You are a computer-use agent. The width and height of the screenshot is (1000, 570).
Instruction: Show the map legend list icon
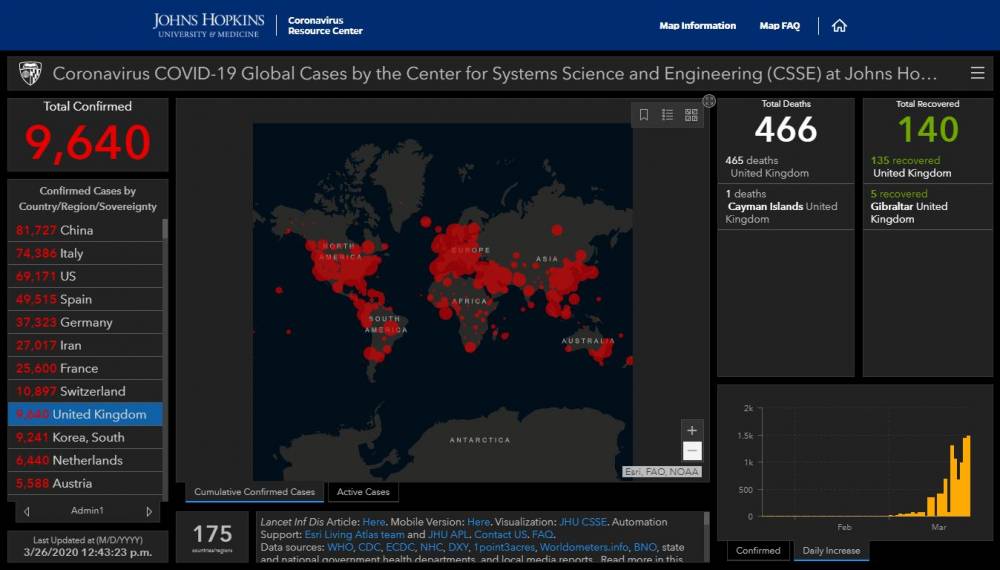click(x=667, y=115)
